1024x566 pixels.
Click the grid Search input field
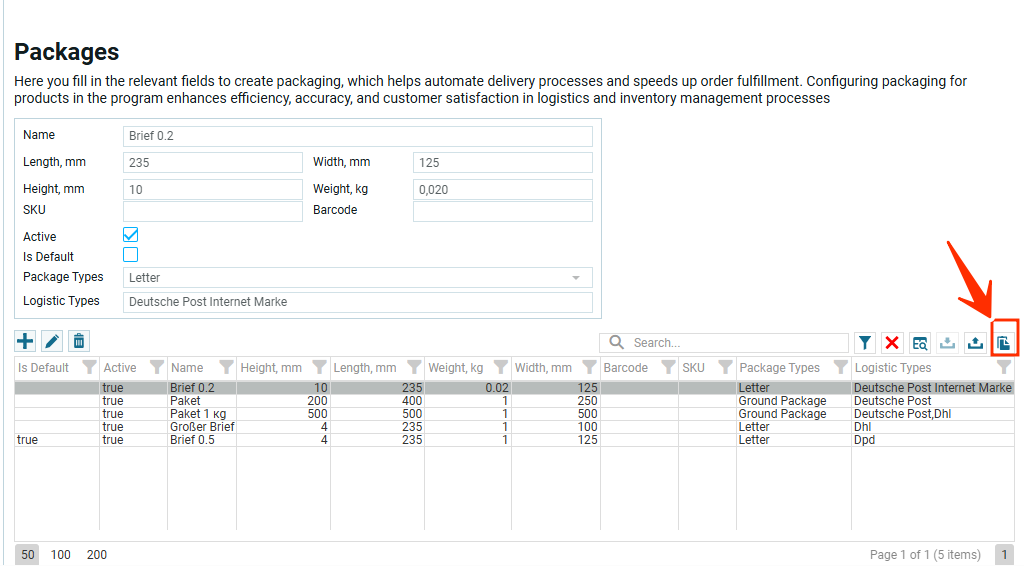point(724,343)
